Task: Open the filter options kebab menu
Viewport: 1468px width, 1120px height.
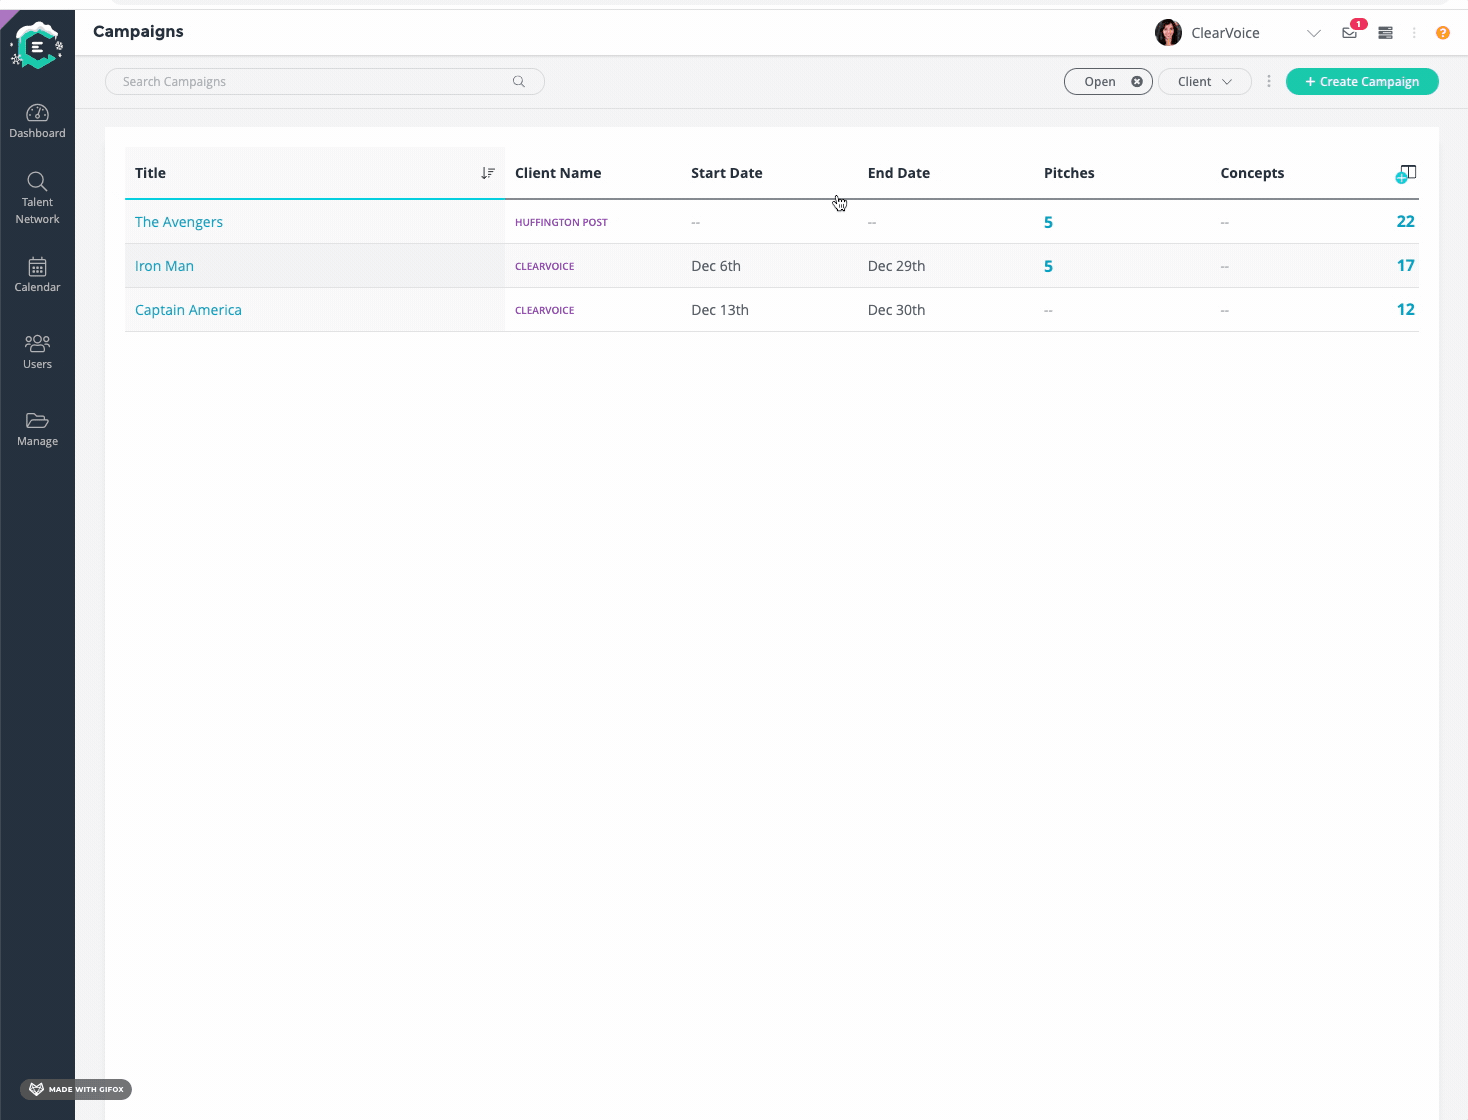Action: pyautogui.click(x=1269, y=82)
